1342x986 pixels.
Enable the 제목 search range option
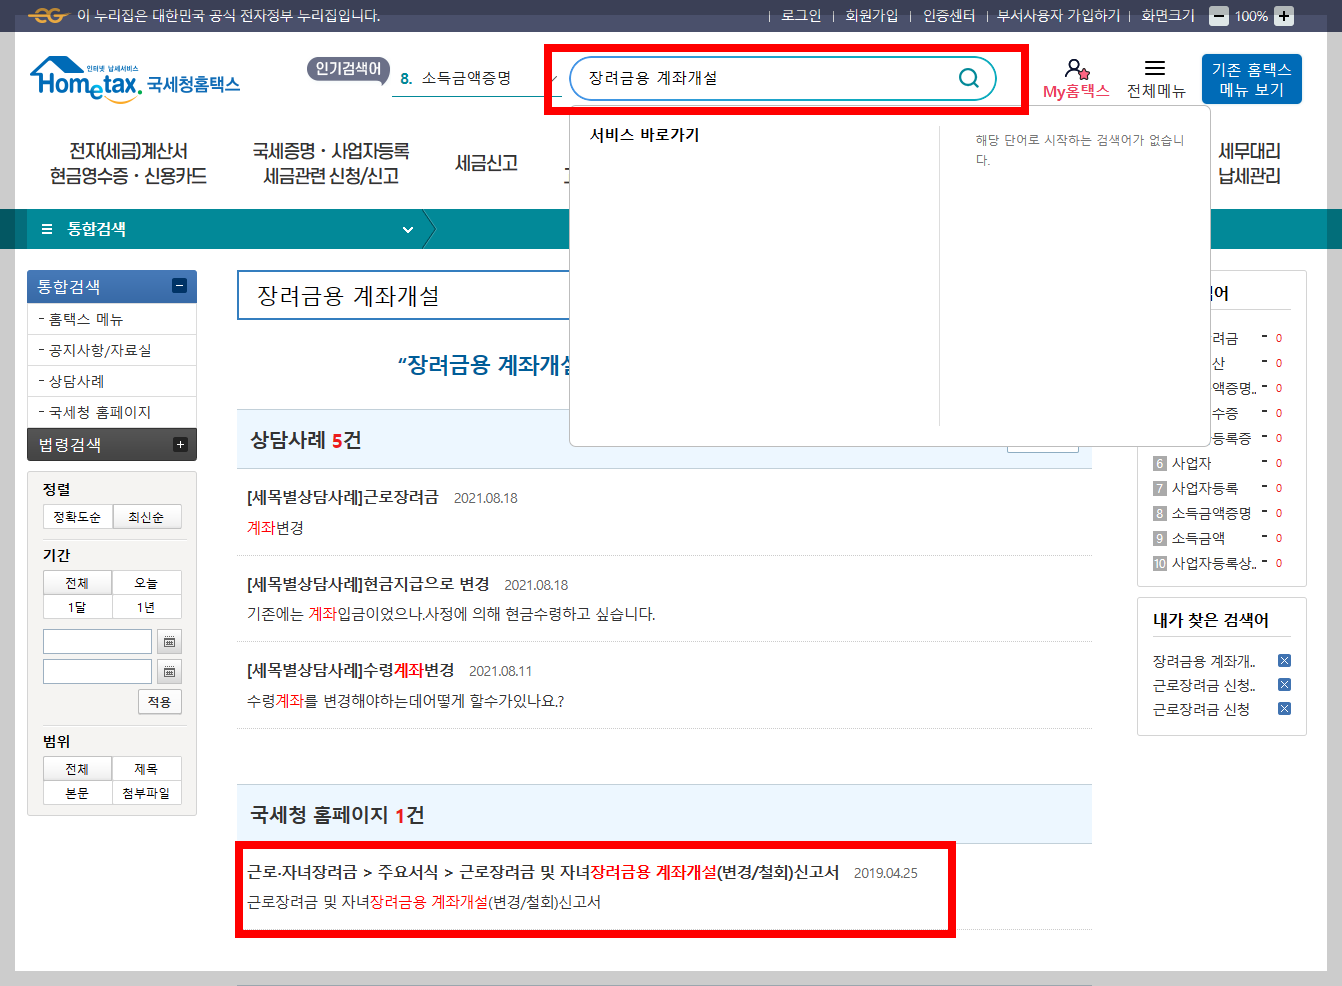[147, 768]
